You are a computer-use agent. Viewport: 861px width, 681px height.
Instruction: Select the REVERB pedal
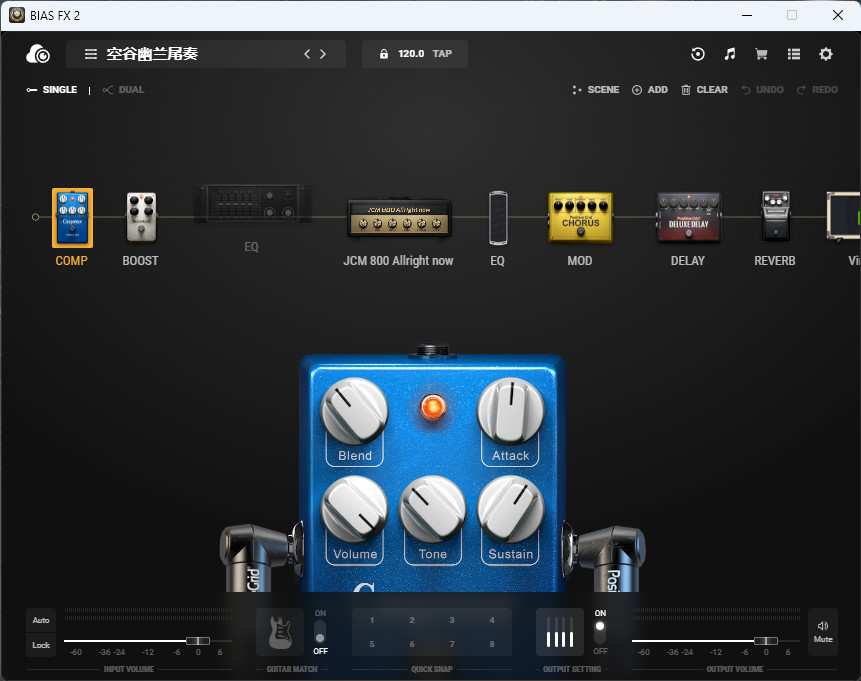point(775,216)
